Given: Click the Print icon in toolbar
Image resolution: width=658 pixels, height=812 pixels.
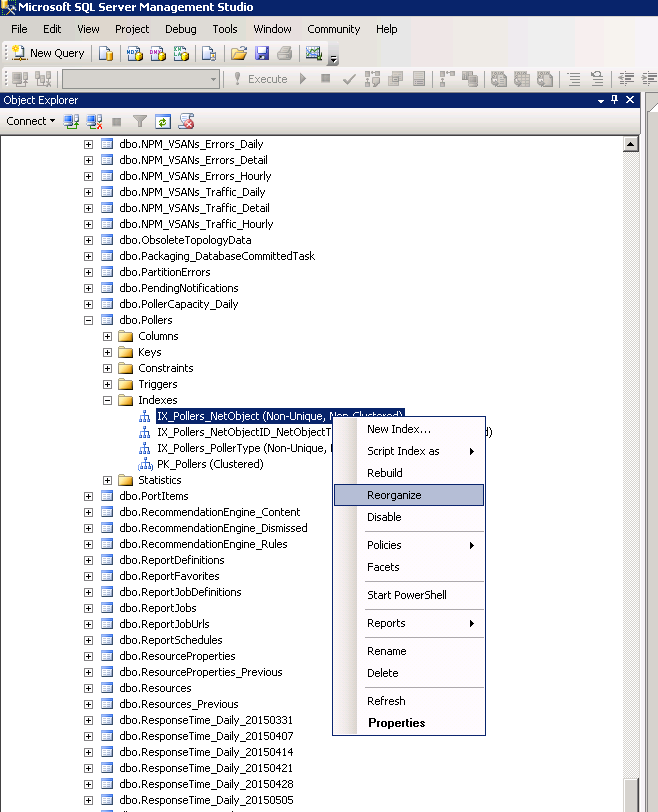Looking at the screenshot, I should click(x=284, y=53).
